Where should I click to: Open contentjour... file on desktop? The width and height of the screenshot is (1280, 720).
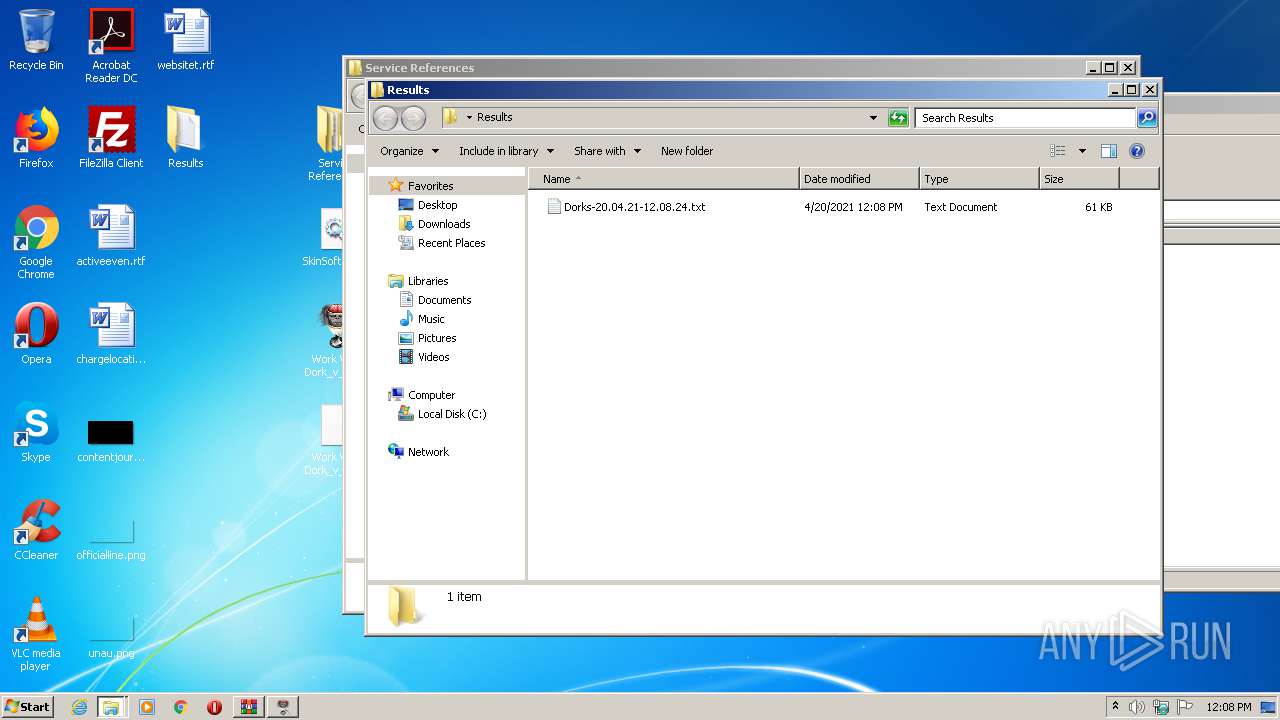pos(111,439)
